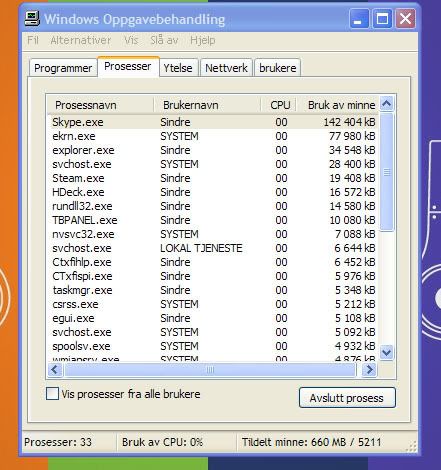
Task: Open the Slå av menu
Action: [x=164, y=40]
